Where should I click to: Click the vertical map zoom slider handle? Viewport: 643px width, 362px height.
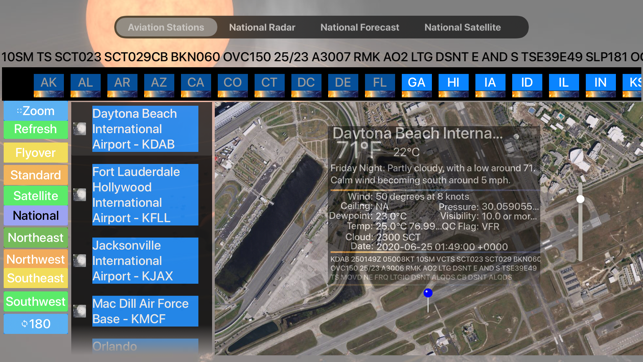(580, 199)
